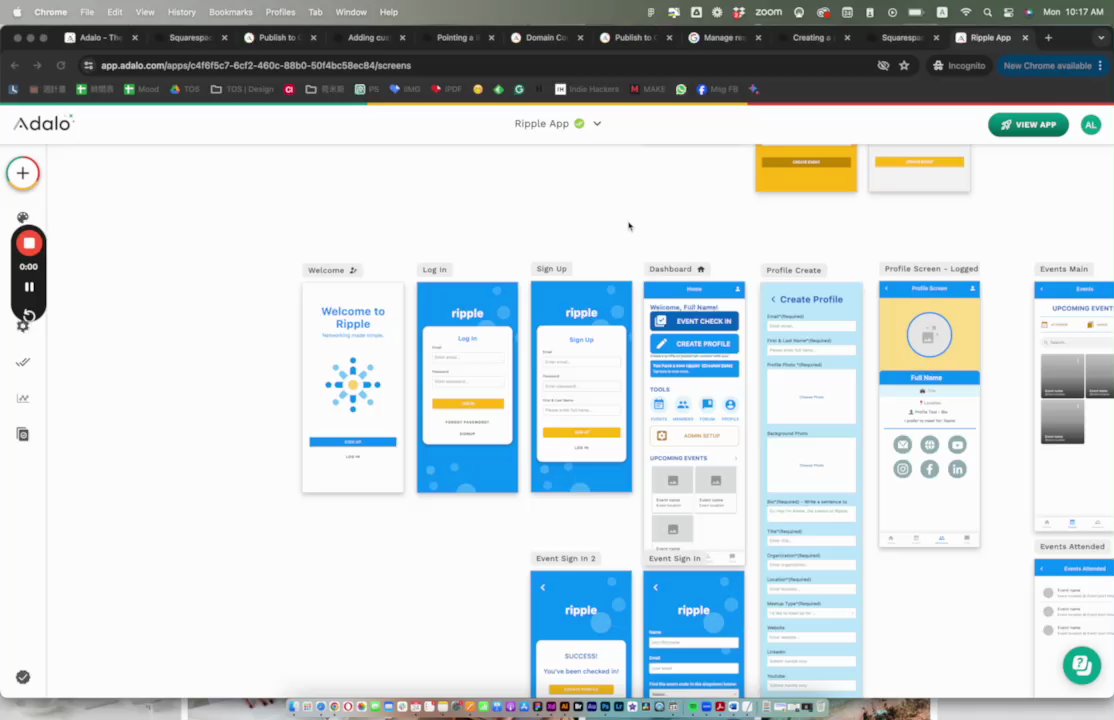Viewport: 1114px width, 720px height.
Task: Switch to the Pointing a browser tab
Action: tap(456, 38)
